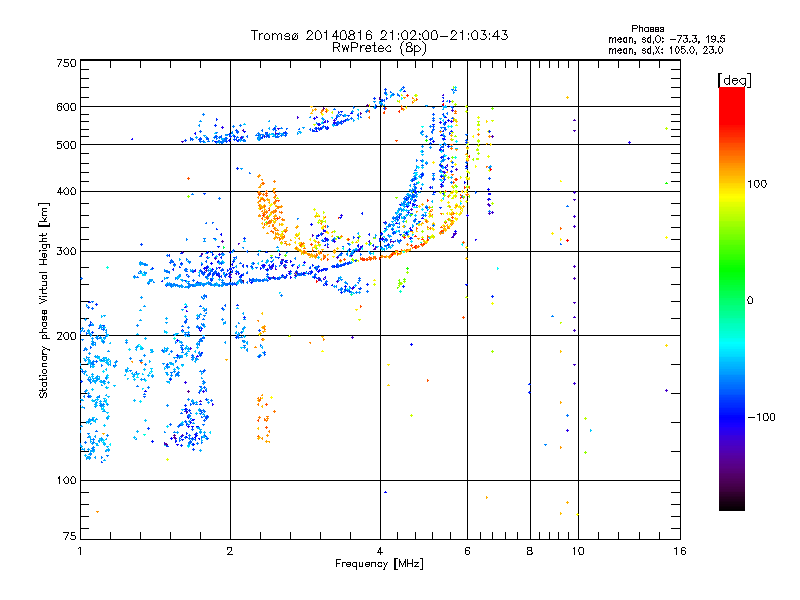Click the 'RwPretec (8p)' subtitle
800x600 pixels.
[379, 48]
